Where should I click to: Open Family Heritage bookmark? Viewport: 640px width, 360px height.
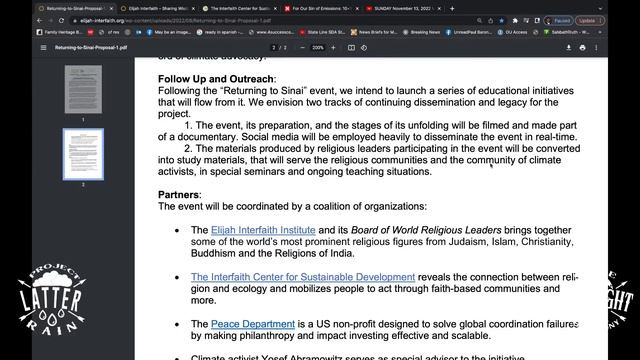[60, 32]
